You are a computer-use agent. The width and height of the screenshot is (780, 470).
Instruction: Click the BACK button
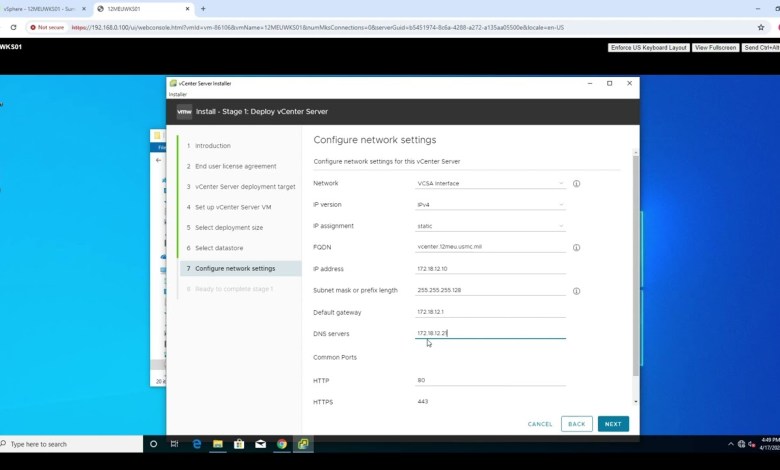pos(577,424)
